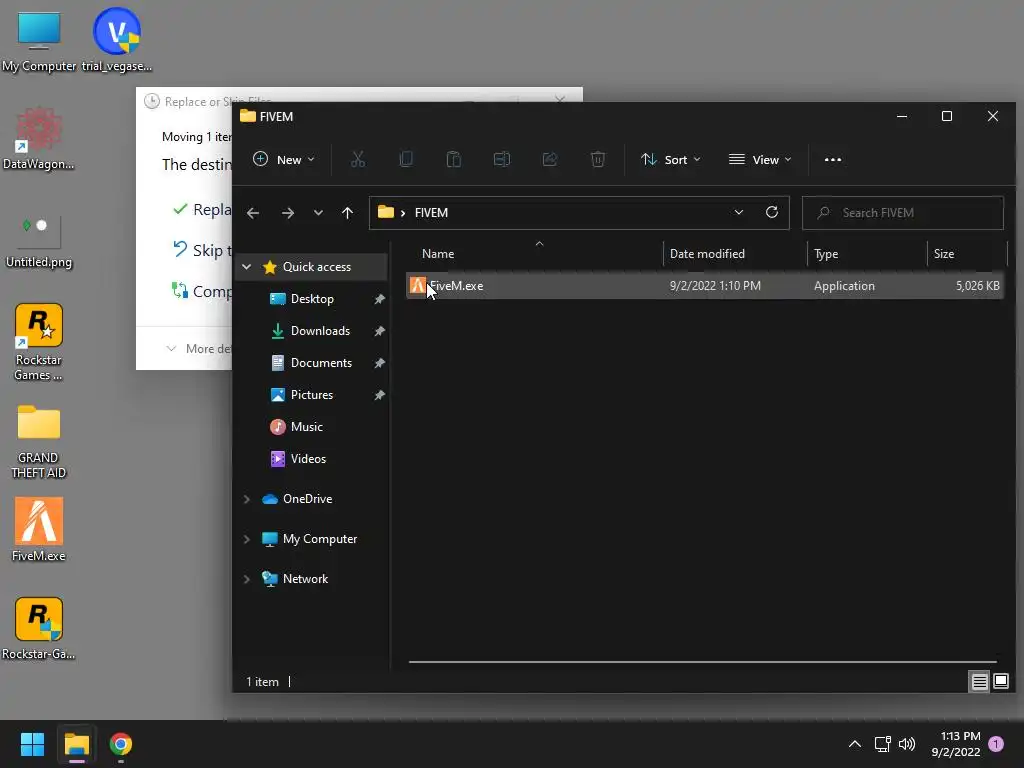
Task: Click the Cut scissors icon in toolbar
Action: pos(358,159)
